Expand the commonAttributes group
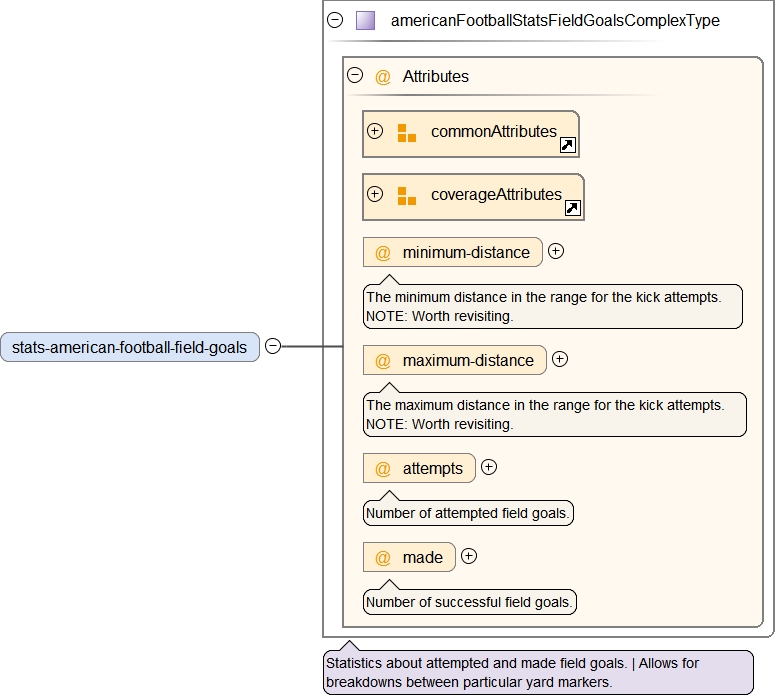The image size is (776, 698). pyautogui.click(x=375, y=131)
